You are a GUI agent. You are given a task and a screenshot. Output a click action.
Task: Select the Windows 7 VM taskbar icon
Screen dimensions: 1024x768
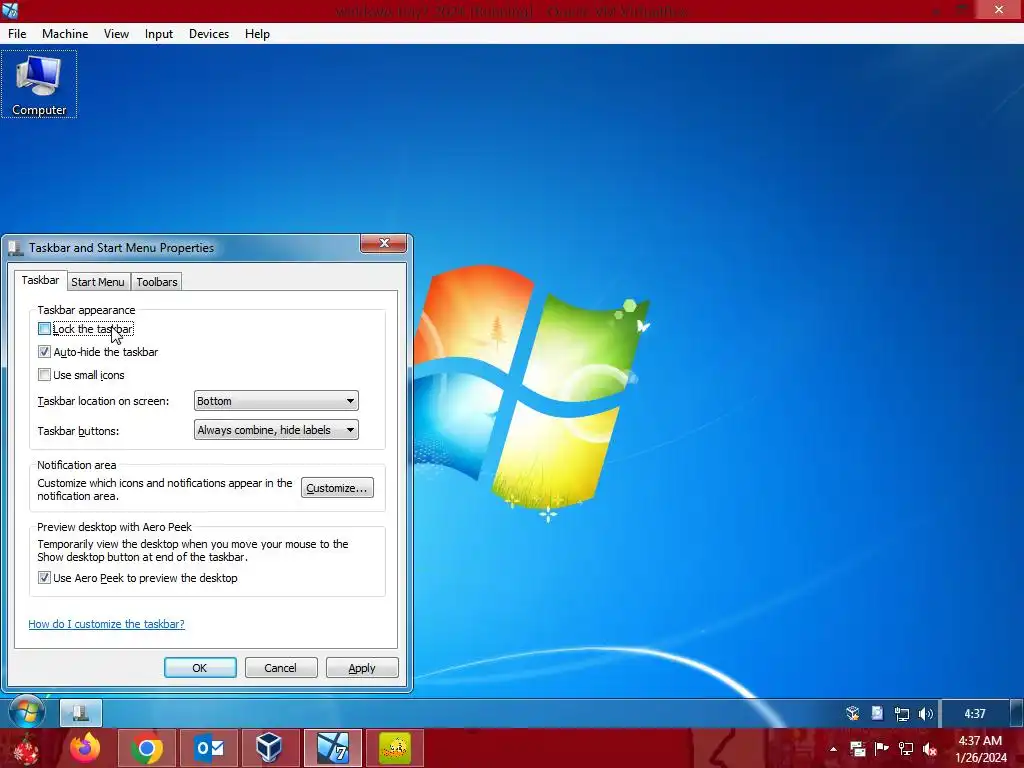pos(332,748)
